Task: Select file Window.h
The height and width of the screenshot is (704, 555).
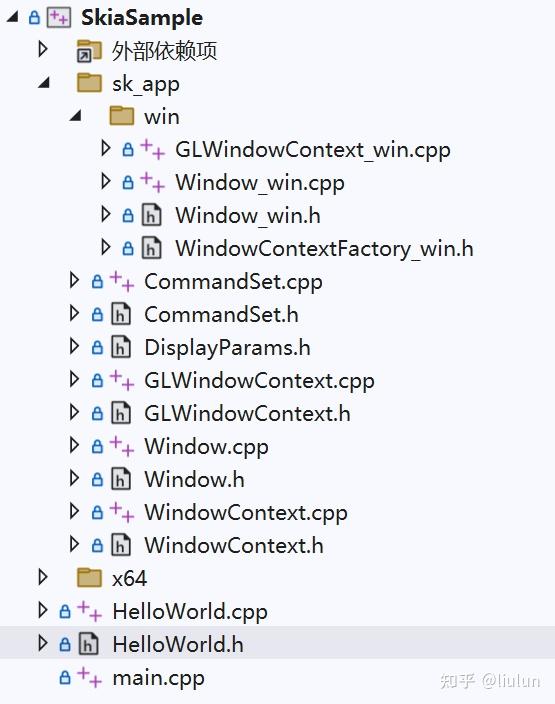Action: 194,480
